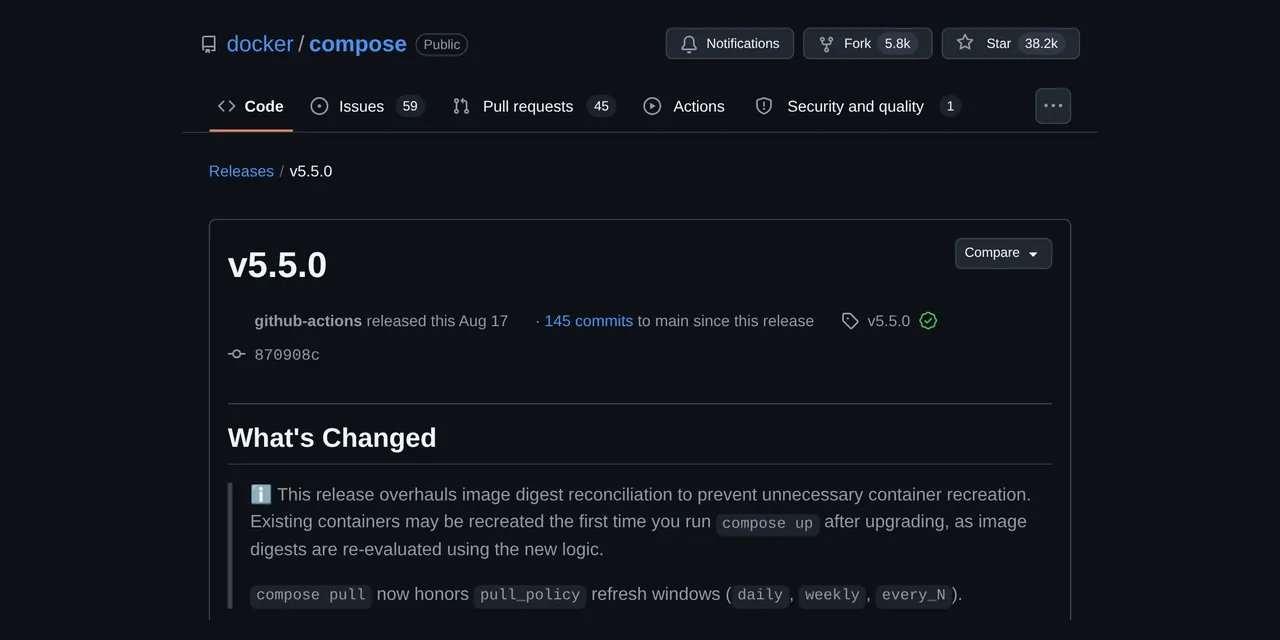Open the docker organization link
1280x640 pixels.
260,44
